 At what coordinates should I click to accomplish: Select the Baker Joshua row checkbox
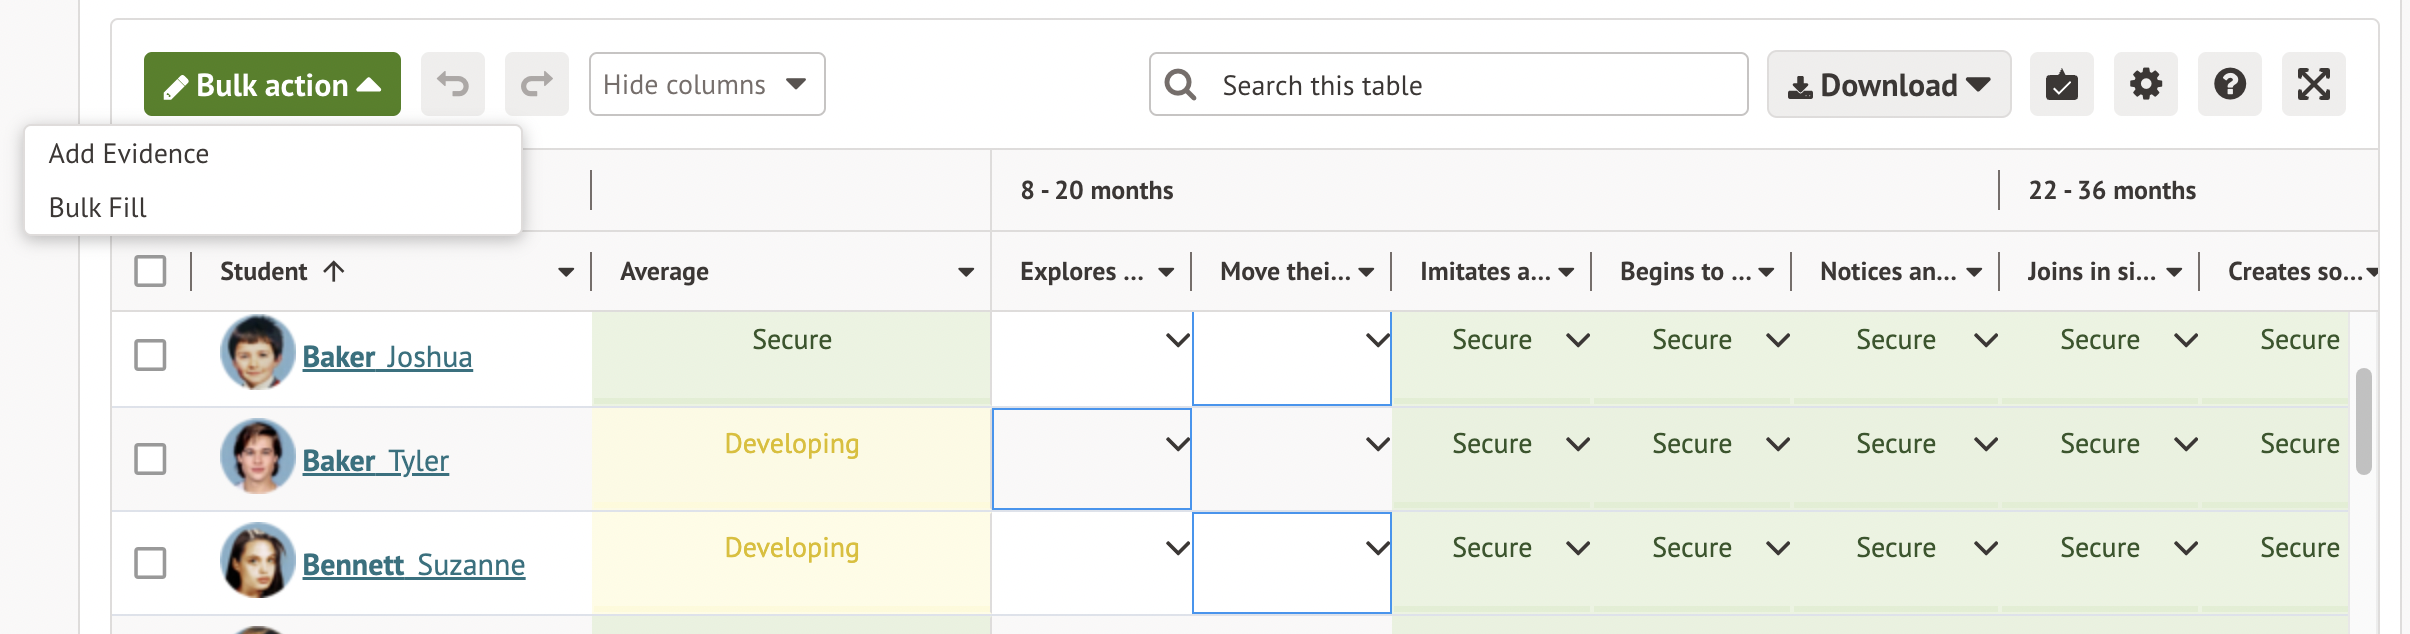point(150,355)
